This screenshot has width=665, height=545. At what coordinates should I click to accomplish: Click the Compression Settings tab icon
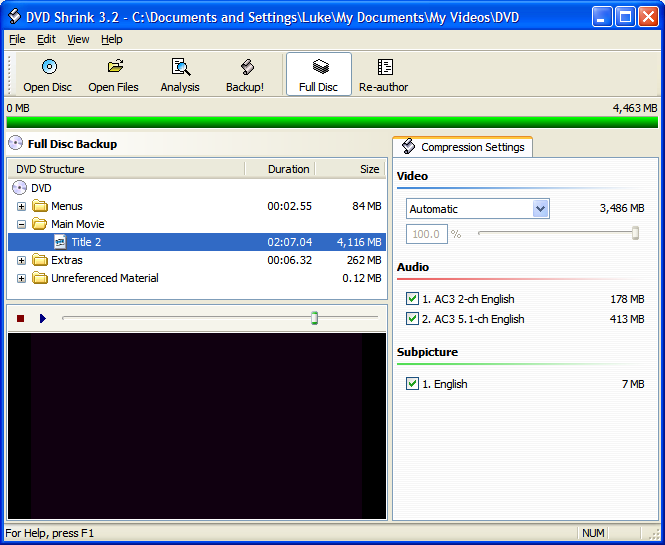point(408,146)
